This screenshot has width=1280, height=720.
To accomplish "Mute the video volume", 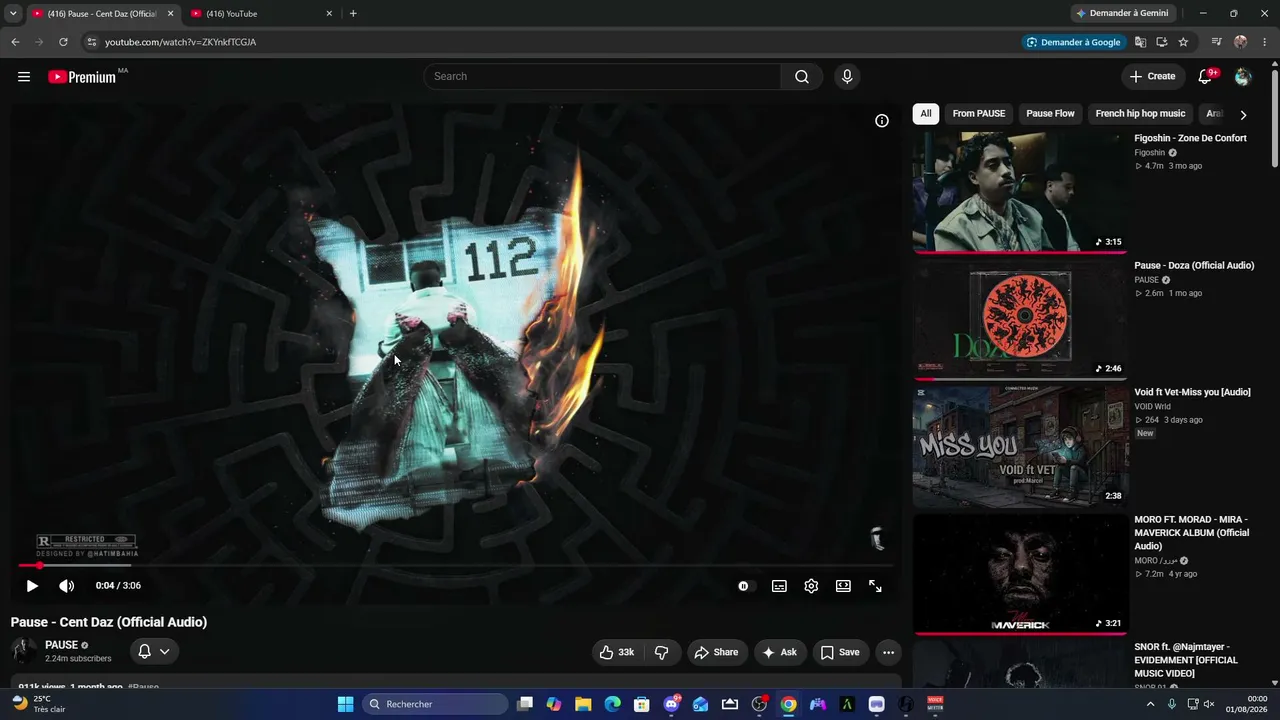I will (x=66, y=586).
